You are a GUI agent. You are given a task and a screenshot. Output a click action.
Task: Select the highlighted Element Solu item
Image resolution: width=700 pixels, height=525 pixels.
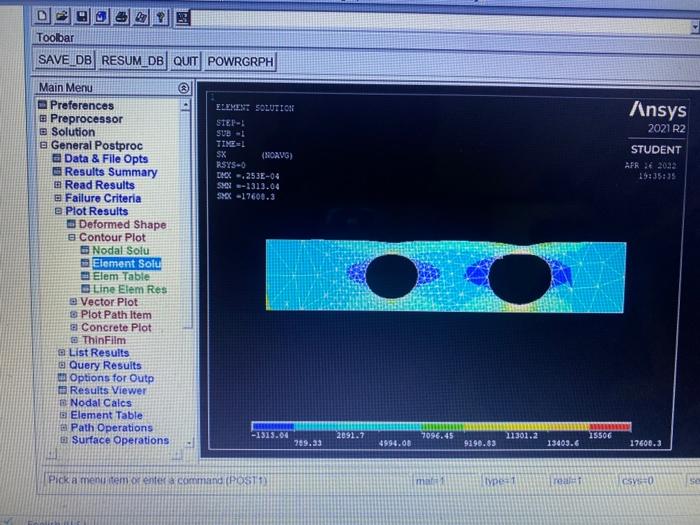pos(126,263)
